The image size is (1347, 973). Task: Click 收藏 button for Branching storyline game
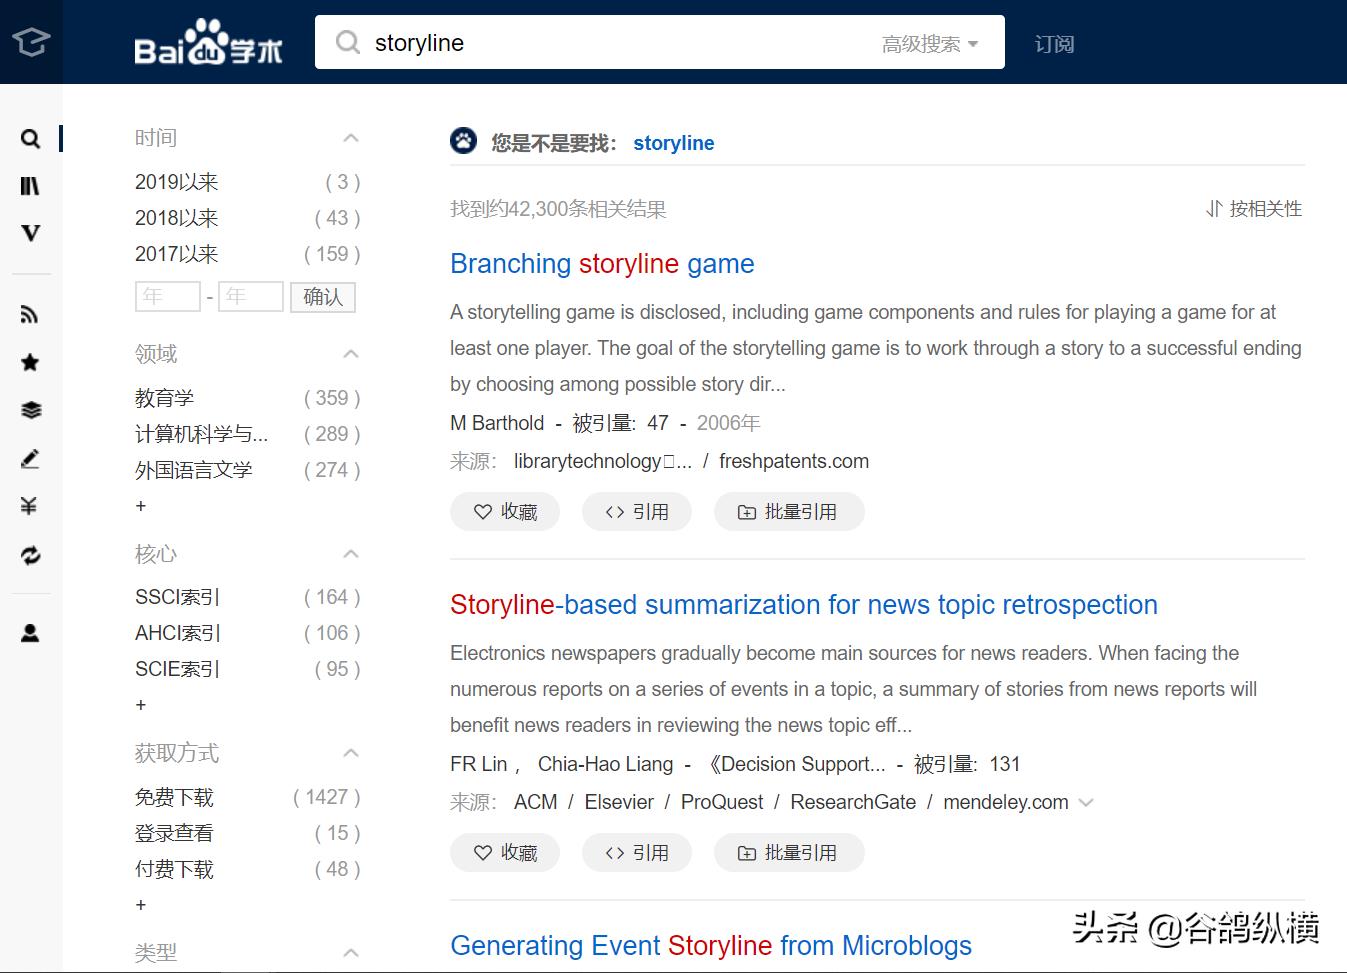(505, 511)
